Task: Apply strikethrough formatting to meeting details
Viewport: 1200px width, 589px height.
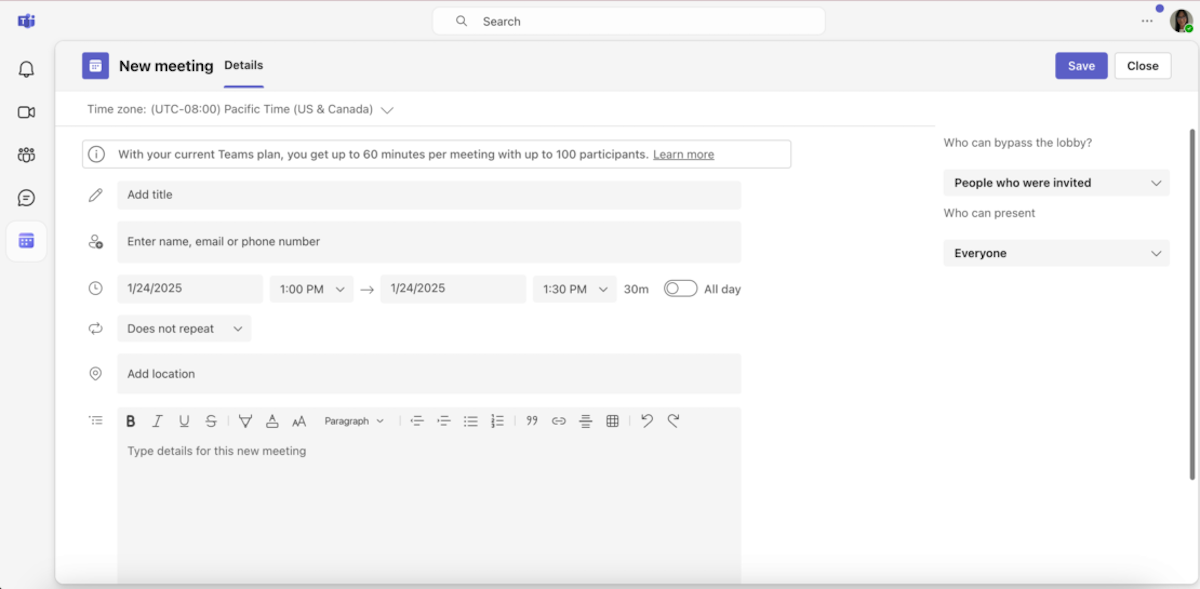Action: coord(211,420)
